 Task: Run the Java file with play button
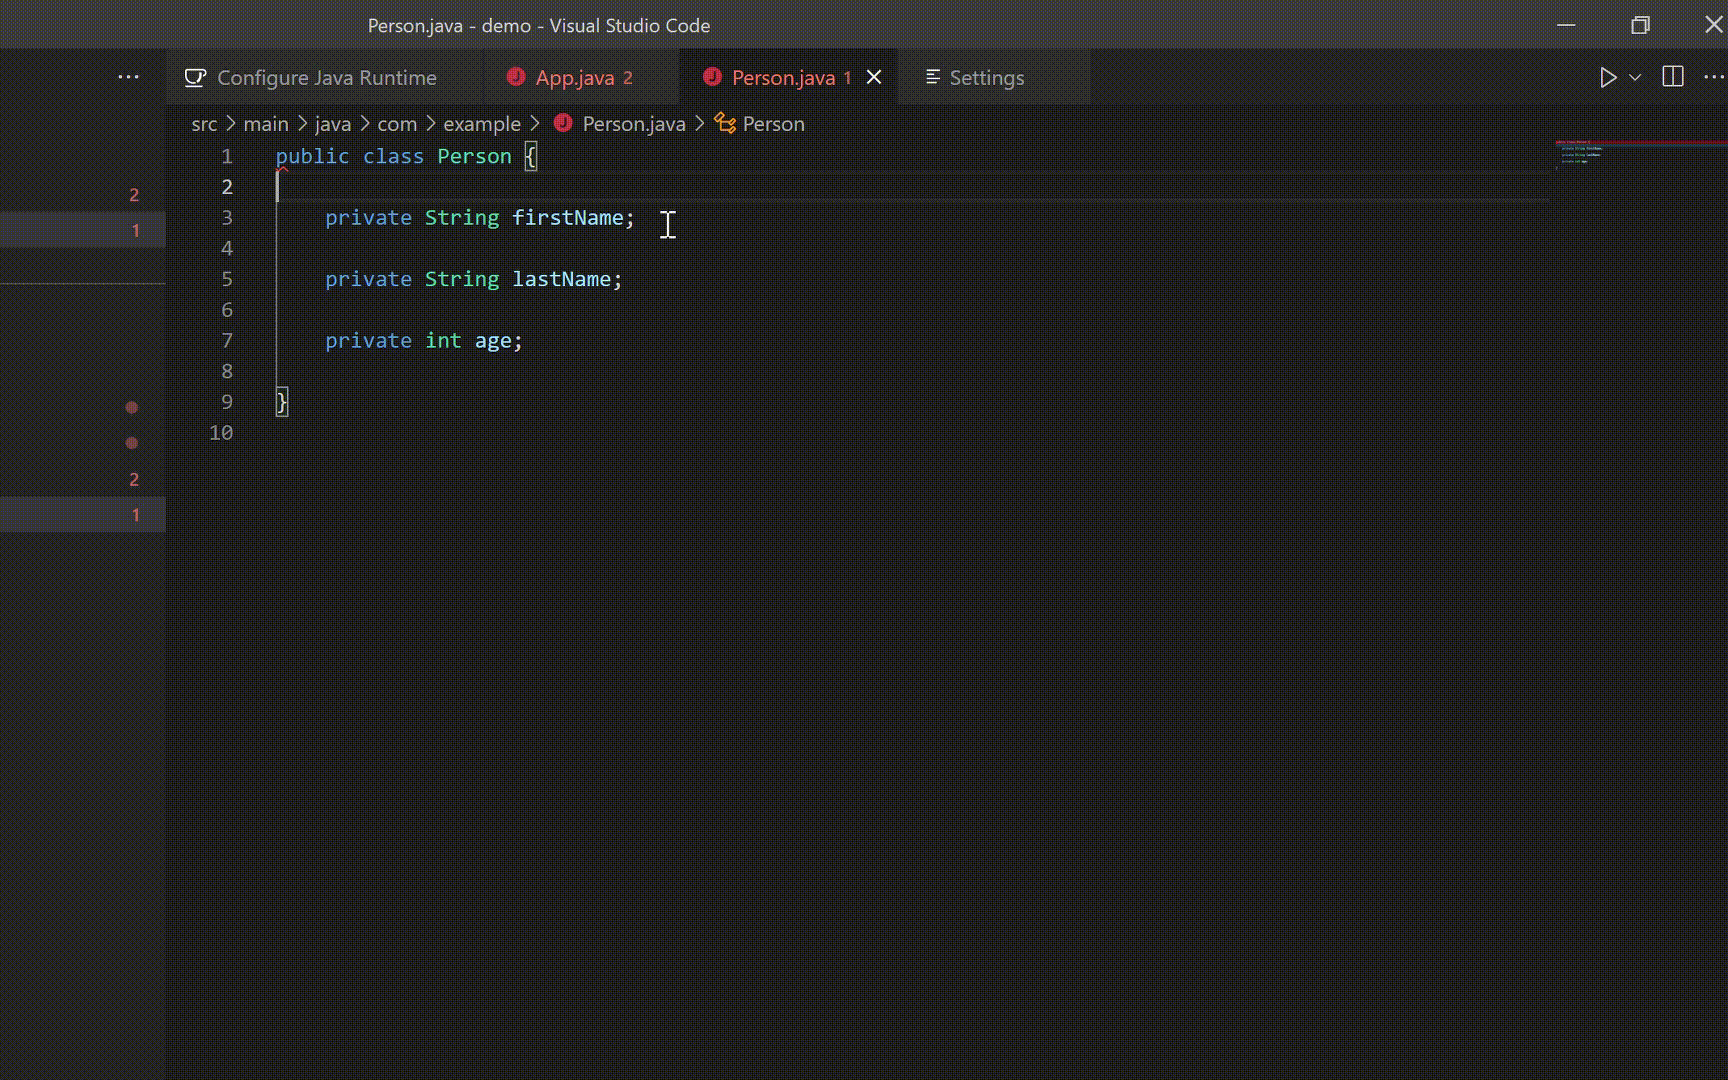[x=1607, y=78]
